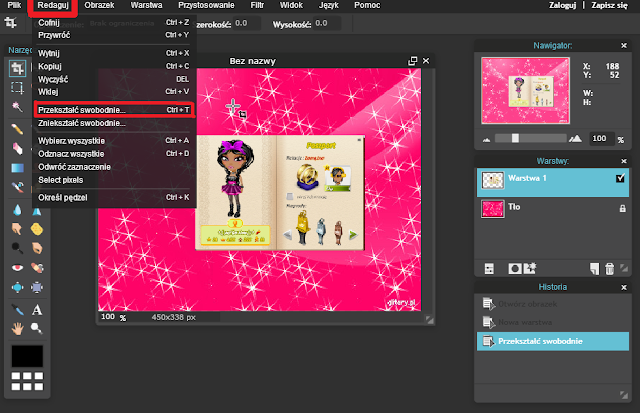Select the rectangular Marquee tool
The width and height of the screenshot is (640, 413).
click(x=17, y=88)
